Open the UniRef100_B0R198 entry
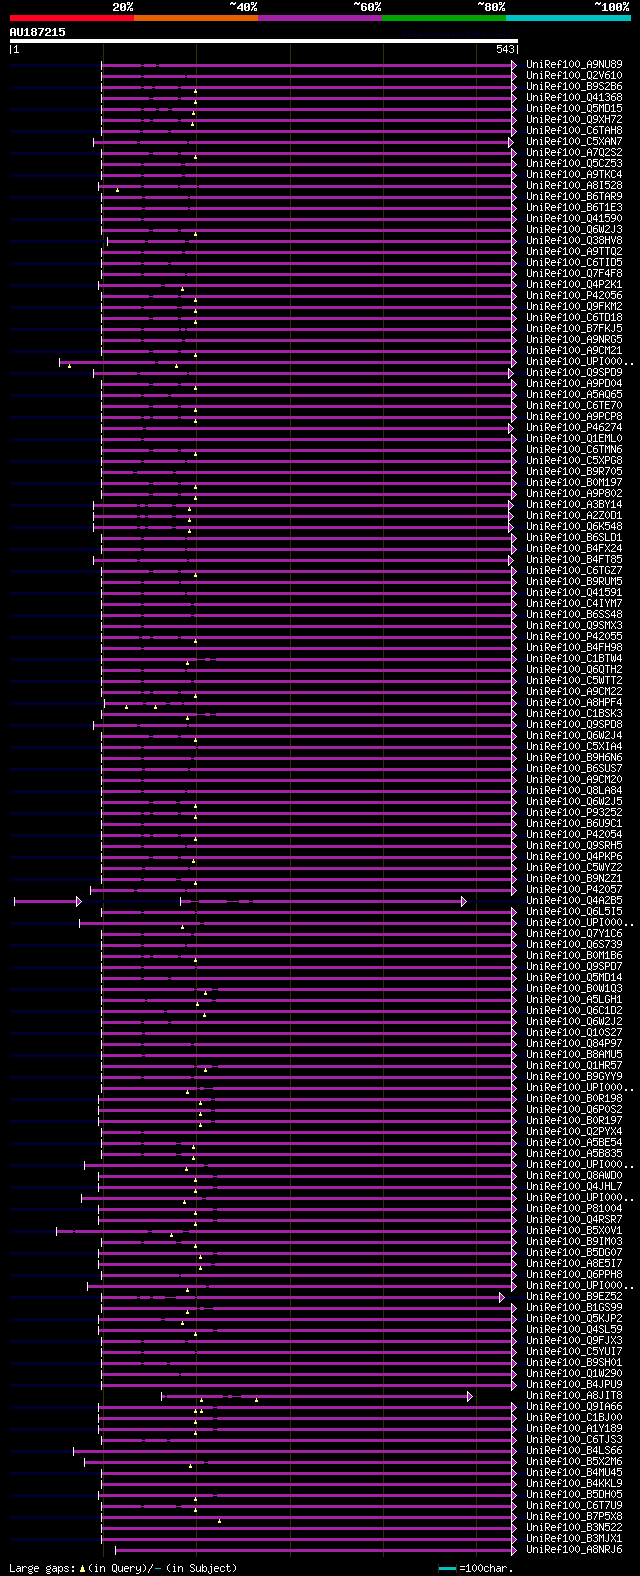Screen dimensions: 640x1576 574,1099
